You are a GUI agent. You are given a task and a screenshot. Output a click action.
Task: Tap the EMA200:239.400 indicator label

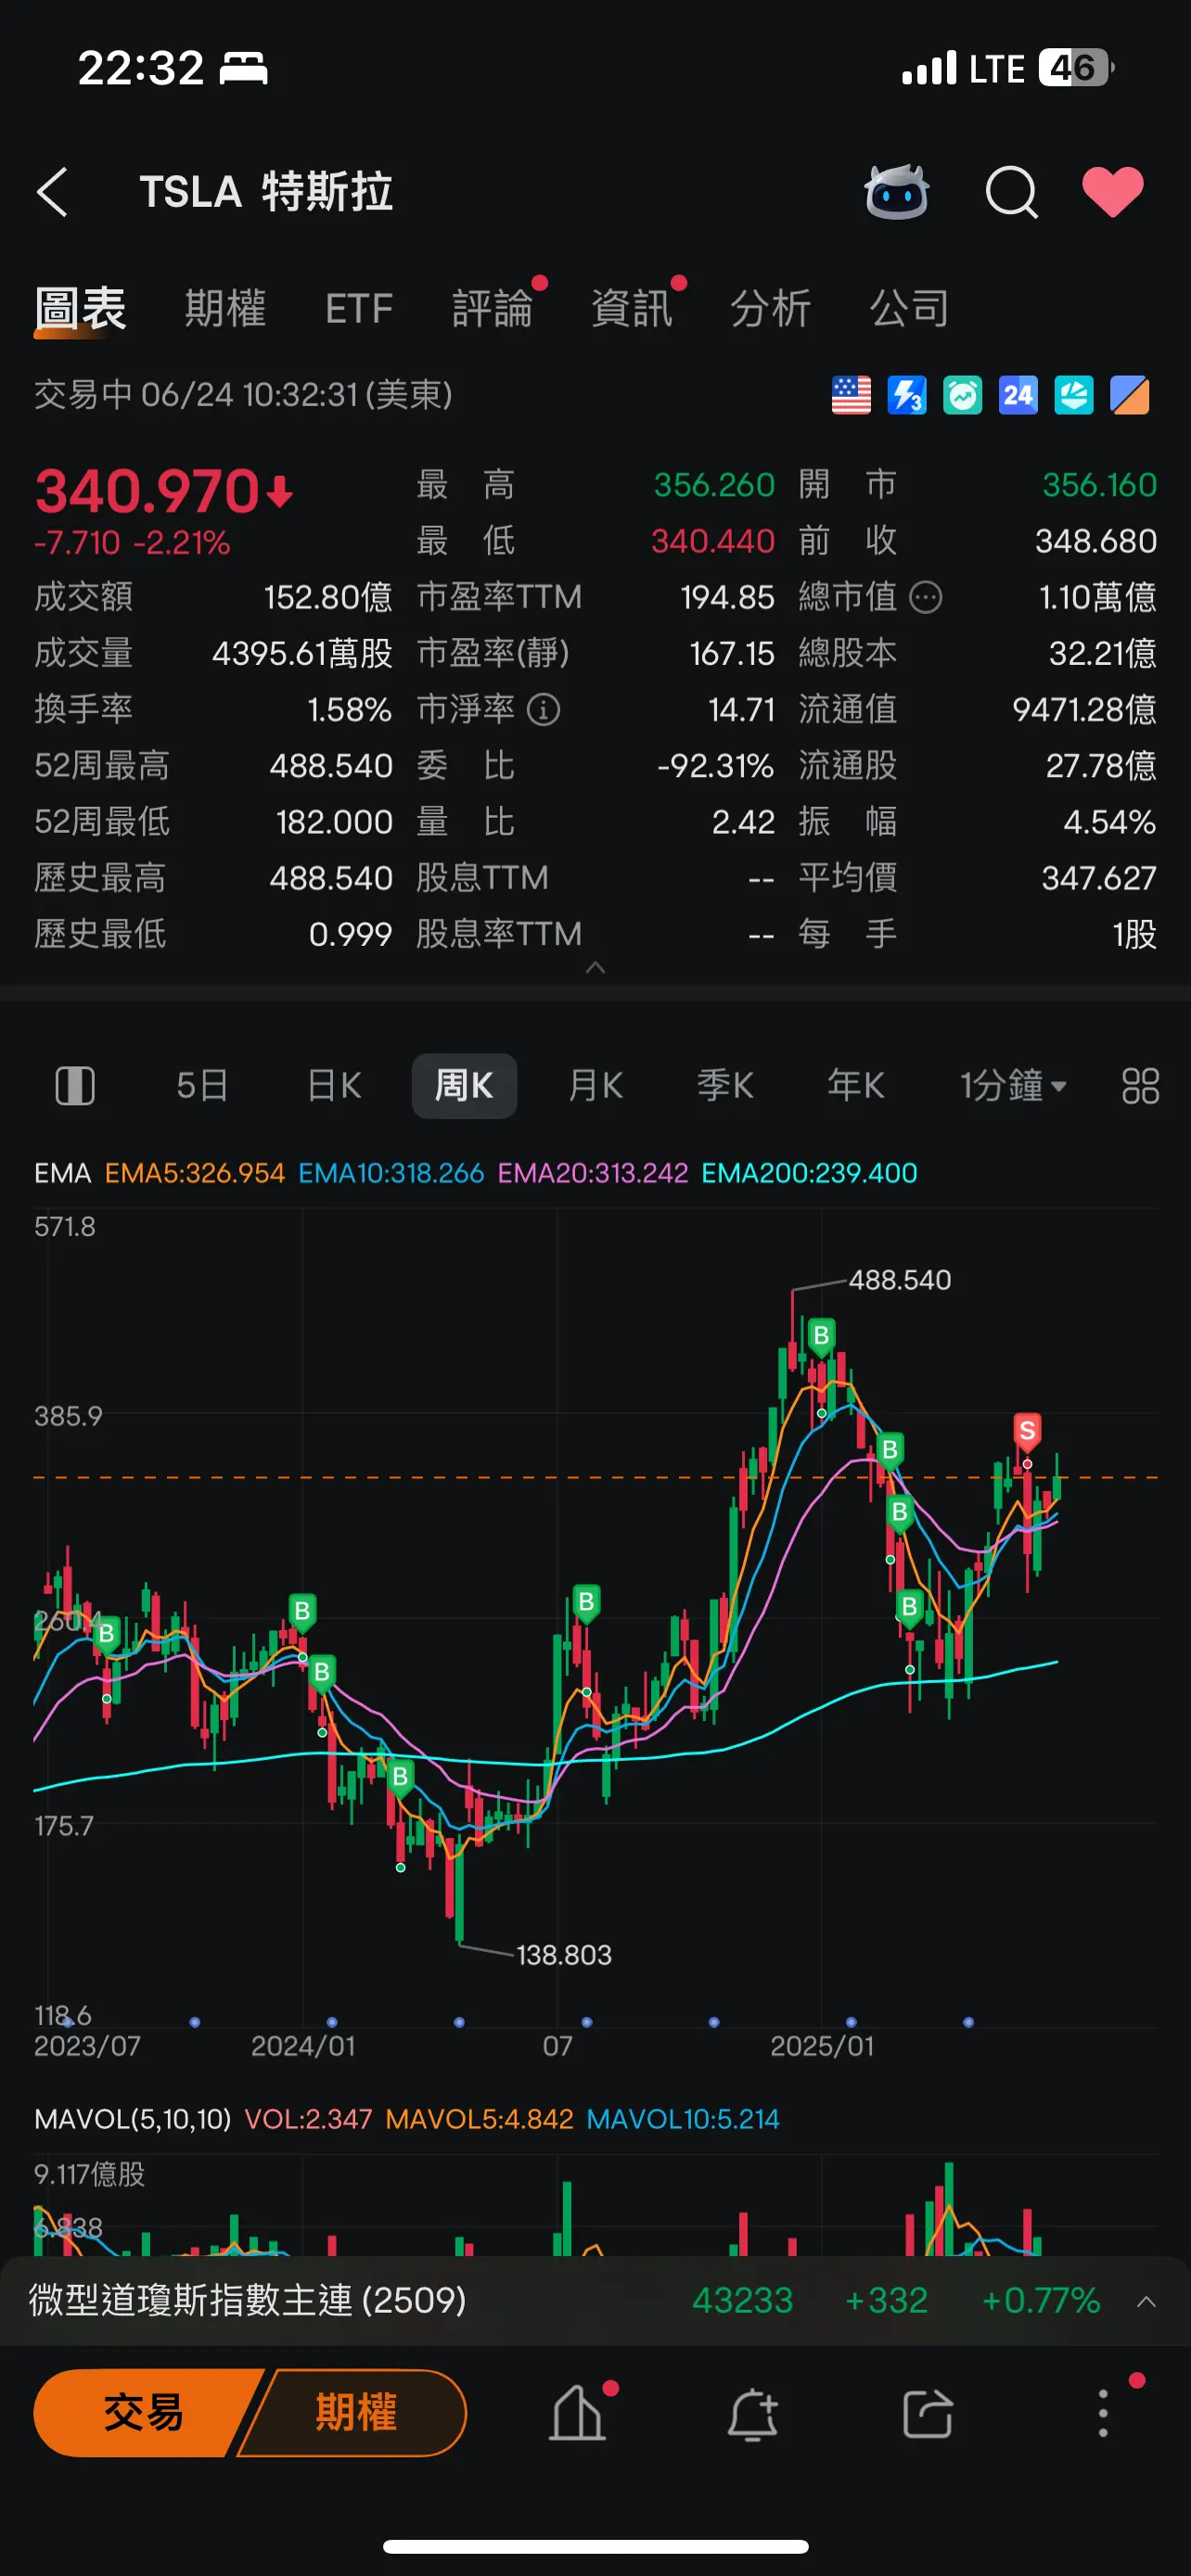(x=809, y=1173)
